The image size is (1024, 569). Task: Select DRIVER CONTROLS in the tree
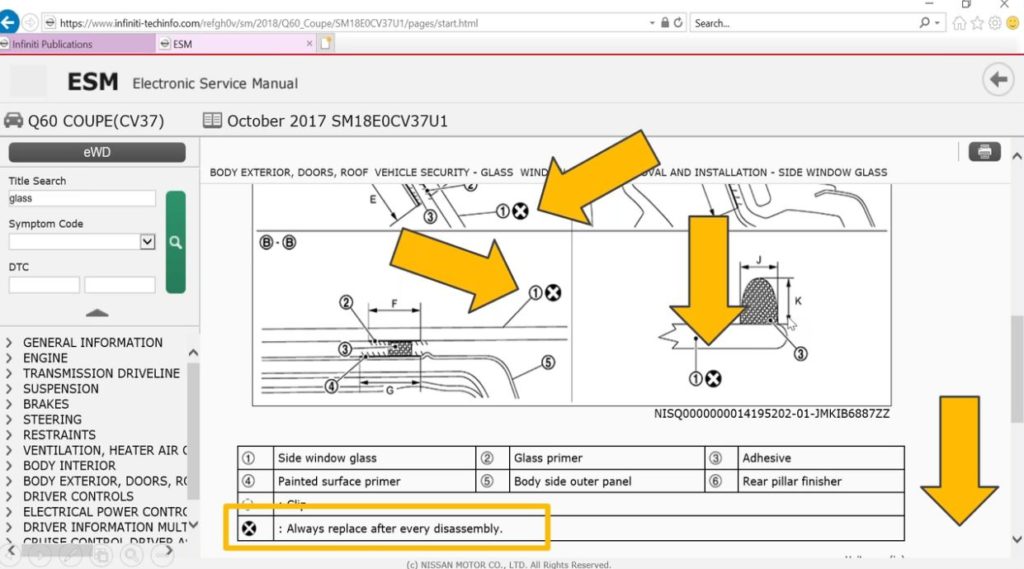pyautogui.click(x=78, y=496)
